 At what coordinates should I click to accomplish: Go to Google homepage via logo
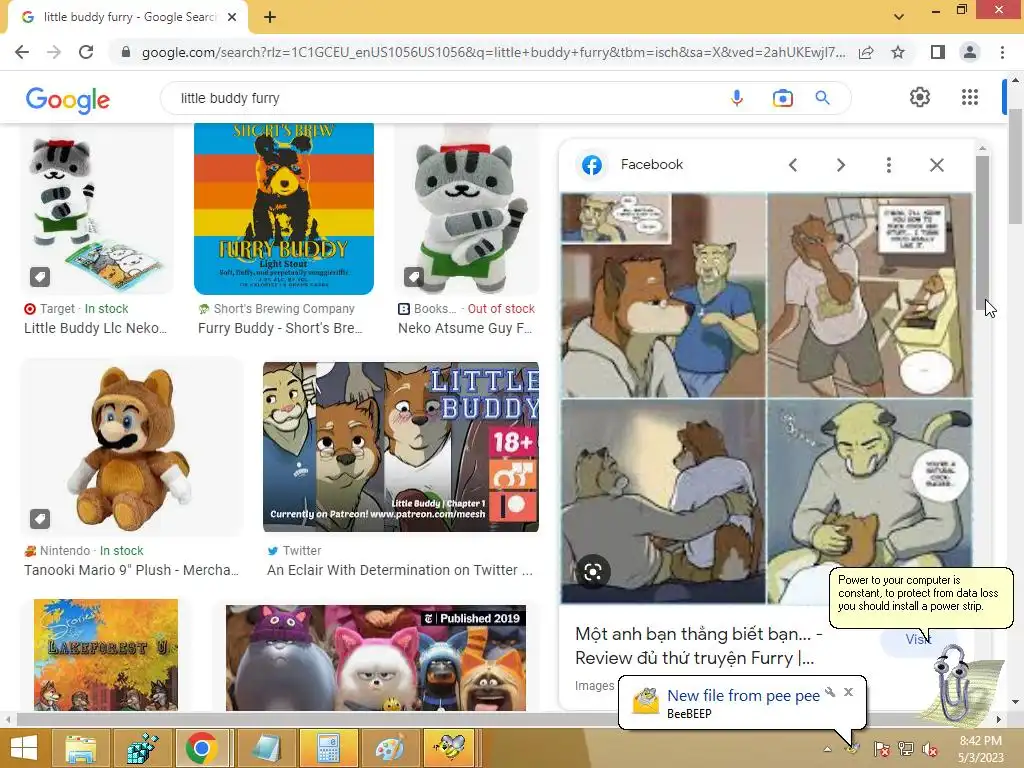68,99
